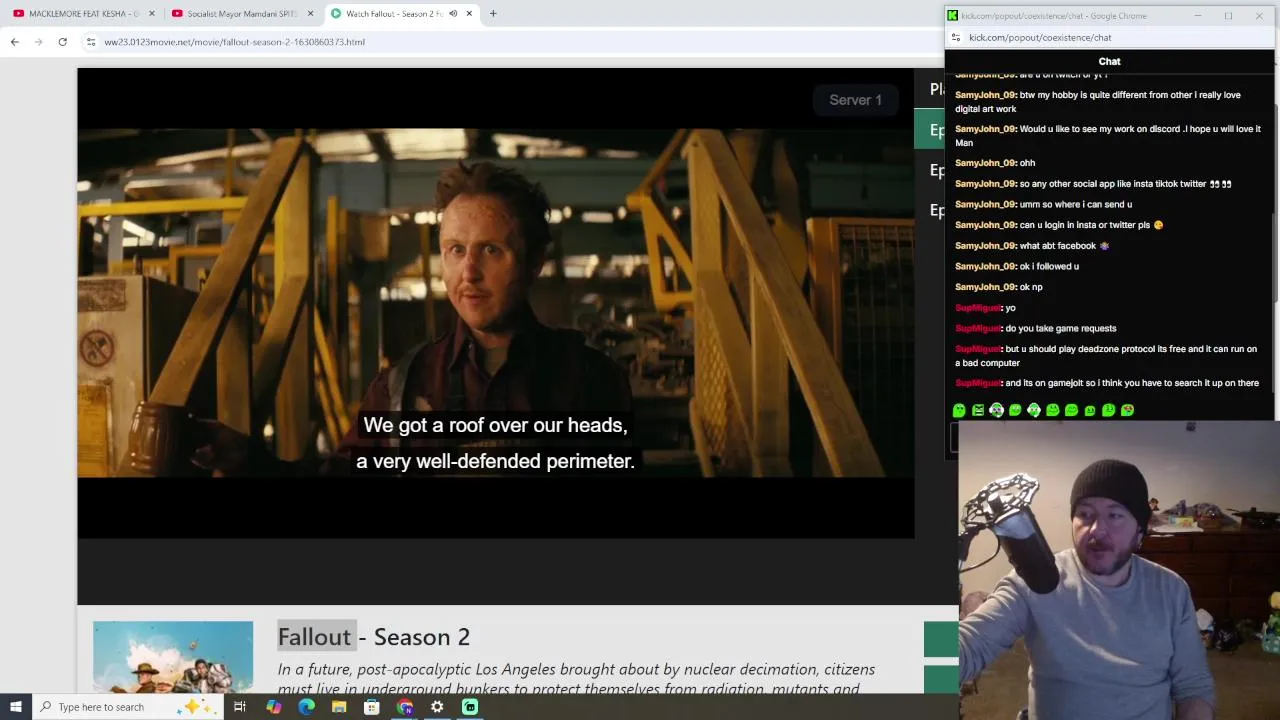Insert the square angry-face Kick emote
Viewport: 1280px width, 720px height.
tap(978, 410)
